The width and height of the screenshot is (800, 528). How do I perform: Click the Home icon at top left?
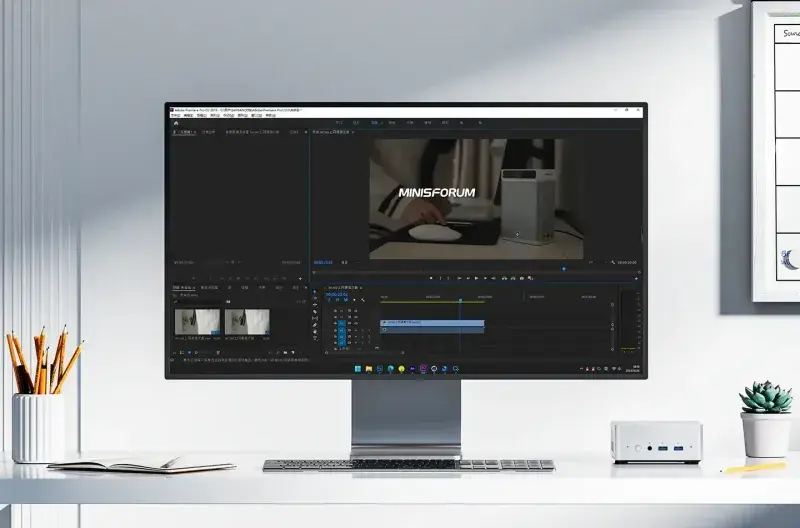(x=176, y=123)
